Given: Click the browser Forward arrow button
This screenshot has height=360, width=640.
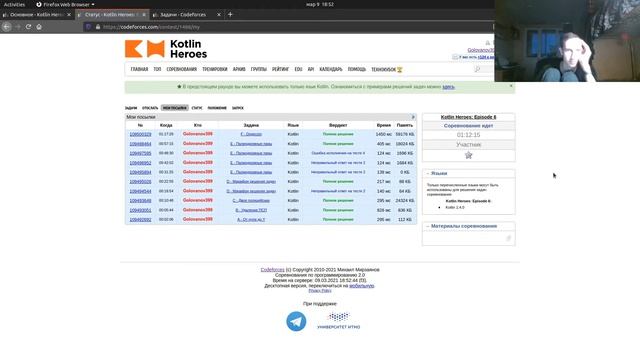Looking at the screenshot, I should coord(18,27).
